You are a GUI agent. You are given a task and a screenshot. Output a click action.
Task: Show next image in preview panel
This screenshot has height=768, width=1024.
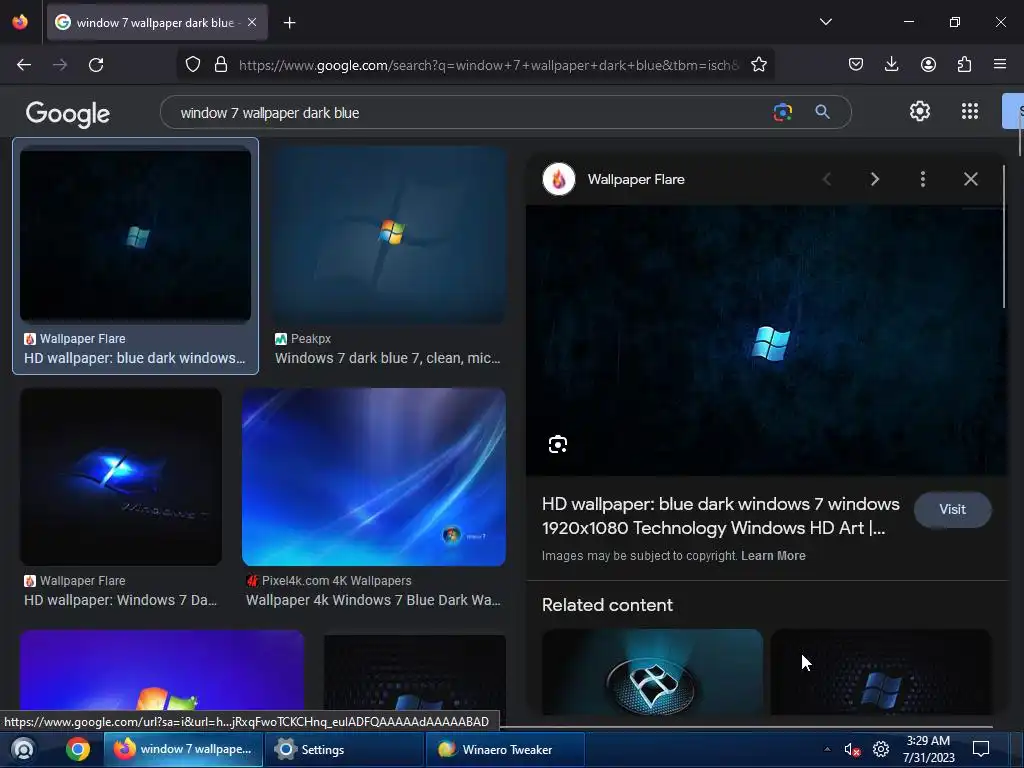tap(874, 179)
